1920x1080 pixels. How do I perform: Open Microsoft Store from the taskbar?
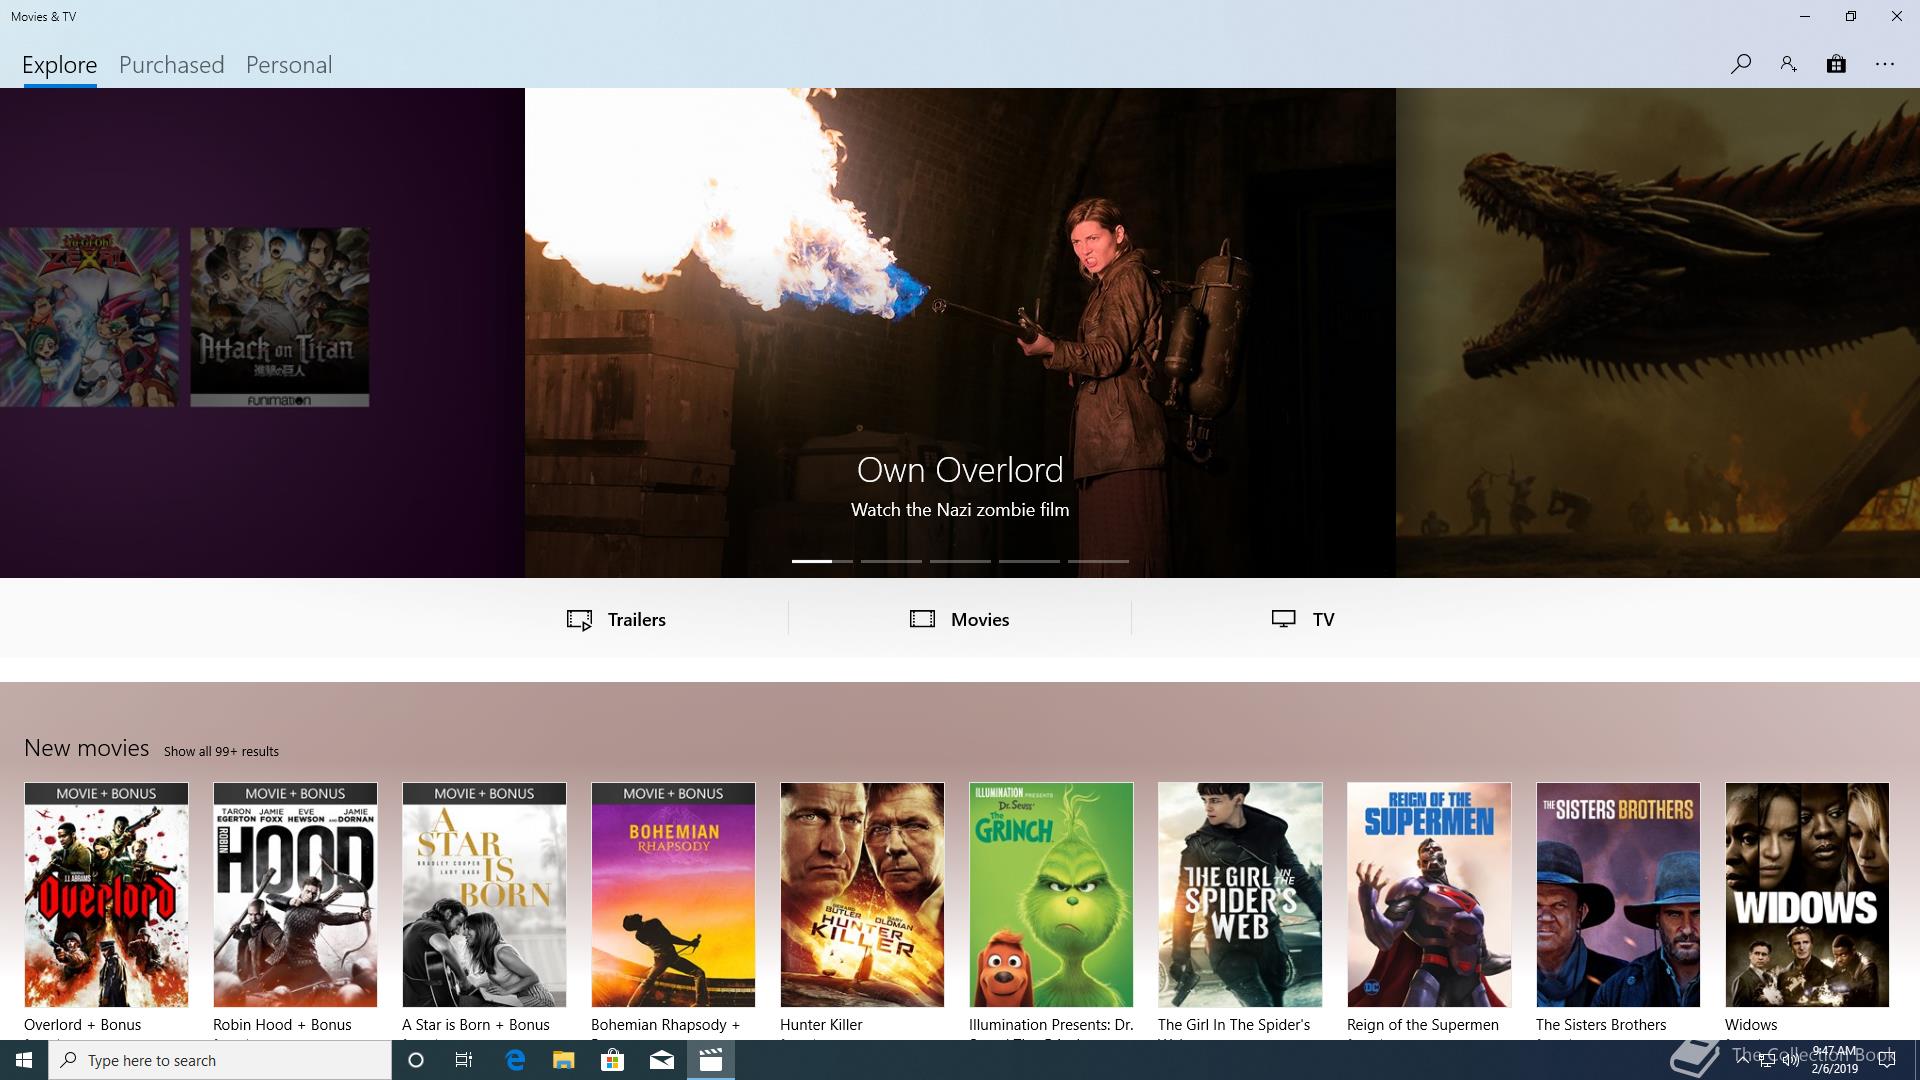612,1060
